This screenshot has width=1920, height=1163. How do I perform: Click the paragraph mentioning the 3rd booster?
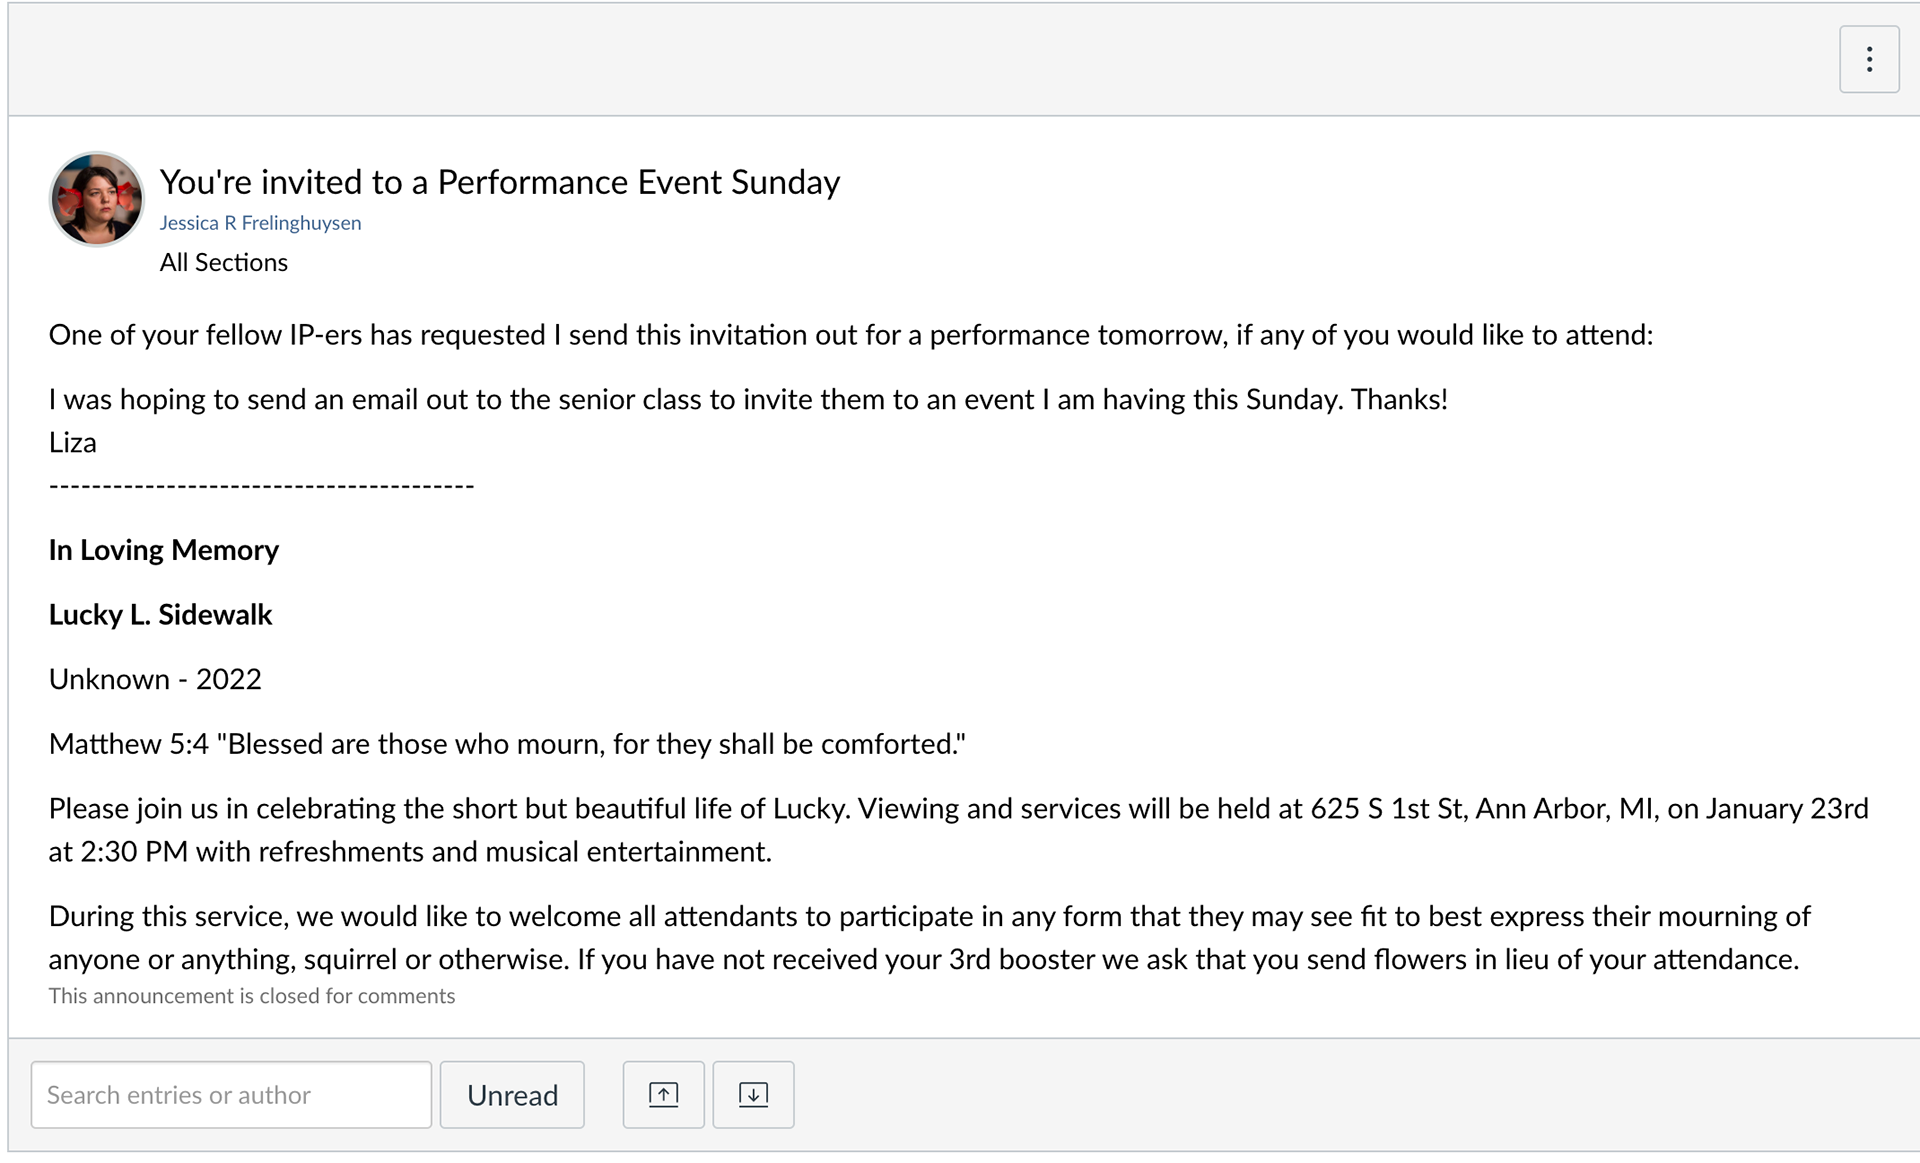pos(930,938)
